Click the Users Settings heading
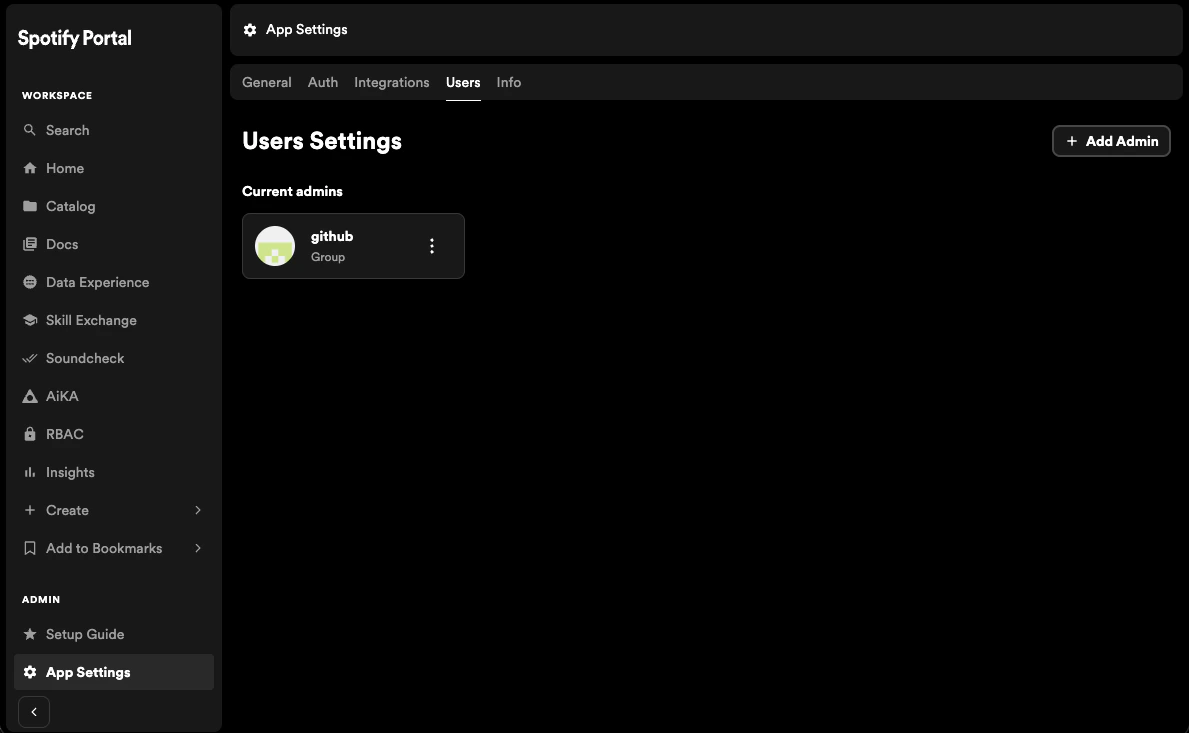Screen dimensions: 1189x733 322,141
